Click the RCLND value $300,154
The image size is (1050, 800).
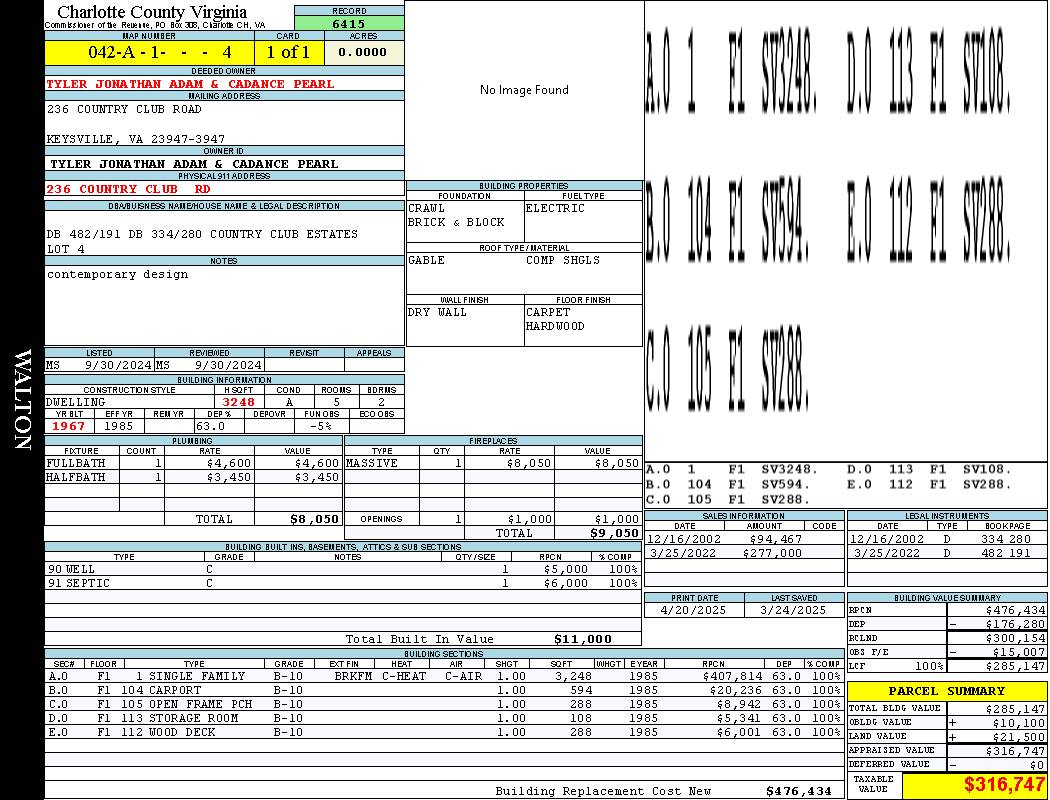[1015, 639]
